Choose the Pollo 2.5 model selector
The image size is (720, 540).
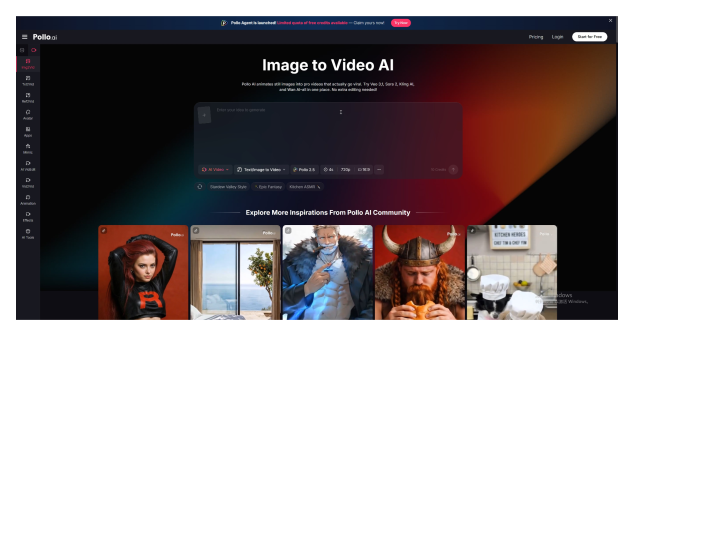click(x=304, y=169)
